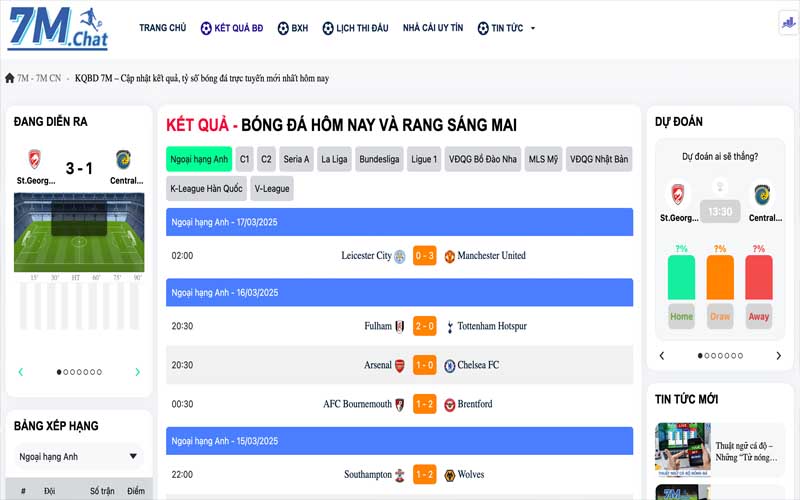Go to next prediction in Dự Đoán
The width and height of the screenshot is (800, 500).
tap(779, 356)
